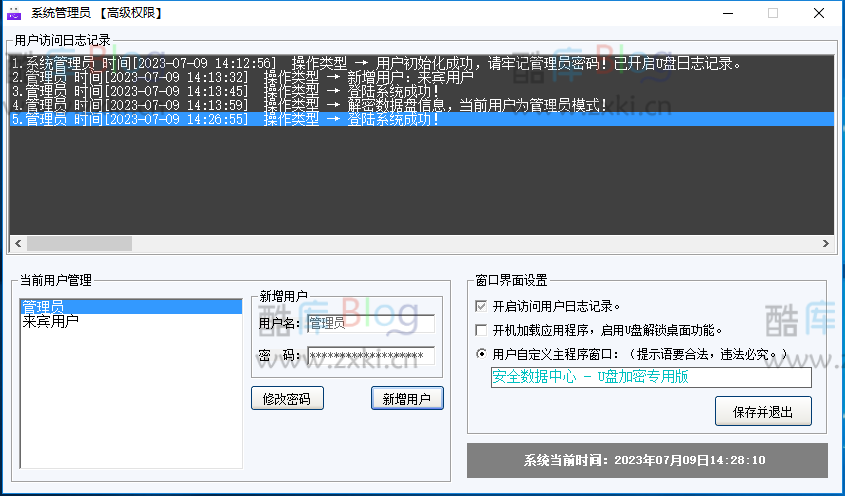Close the 系统管理员 window
Viewport: 845px width, 496px height.
point(819,13)
